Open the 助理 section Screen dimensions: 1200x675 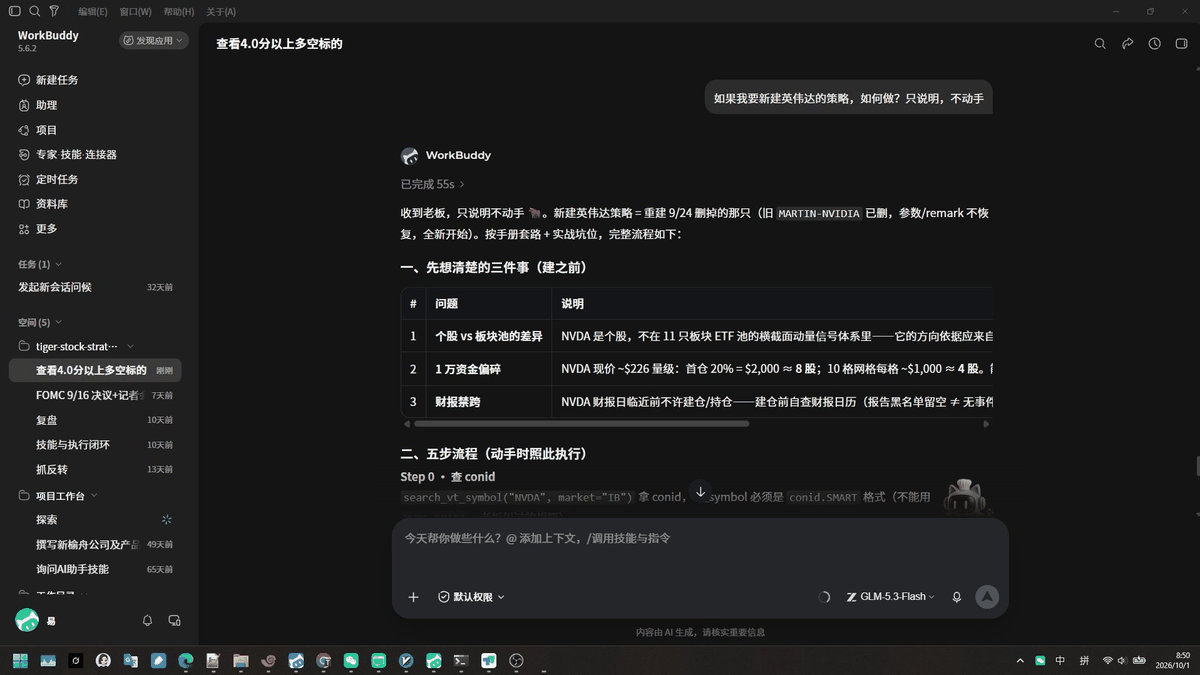38,105
